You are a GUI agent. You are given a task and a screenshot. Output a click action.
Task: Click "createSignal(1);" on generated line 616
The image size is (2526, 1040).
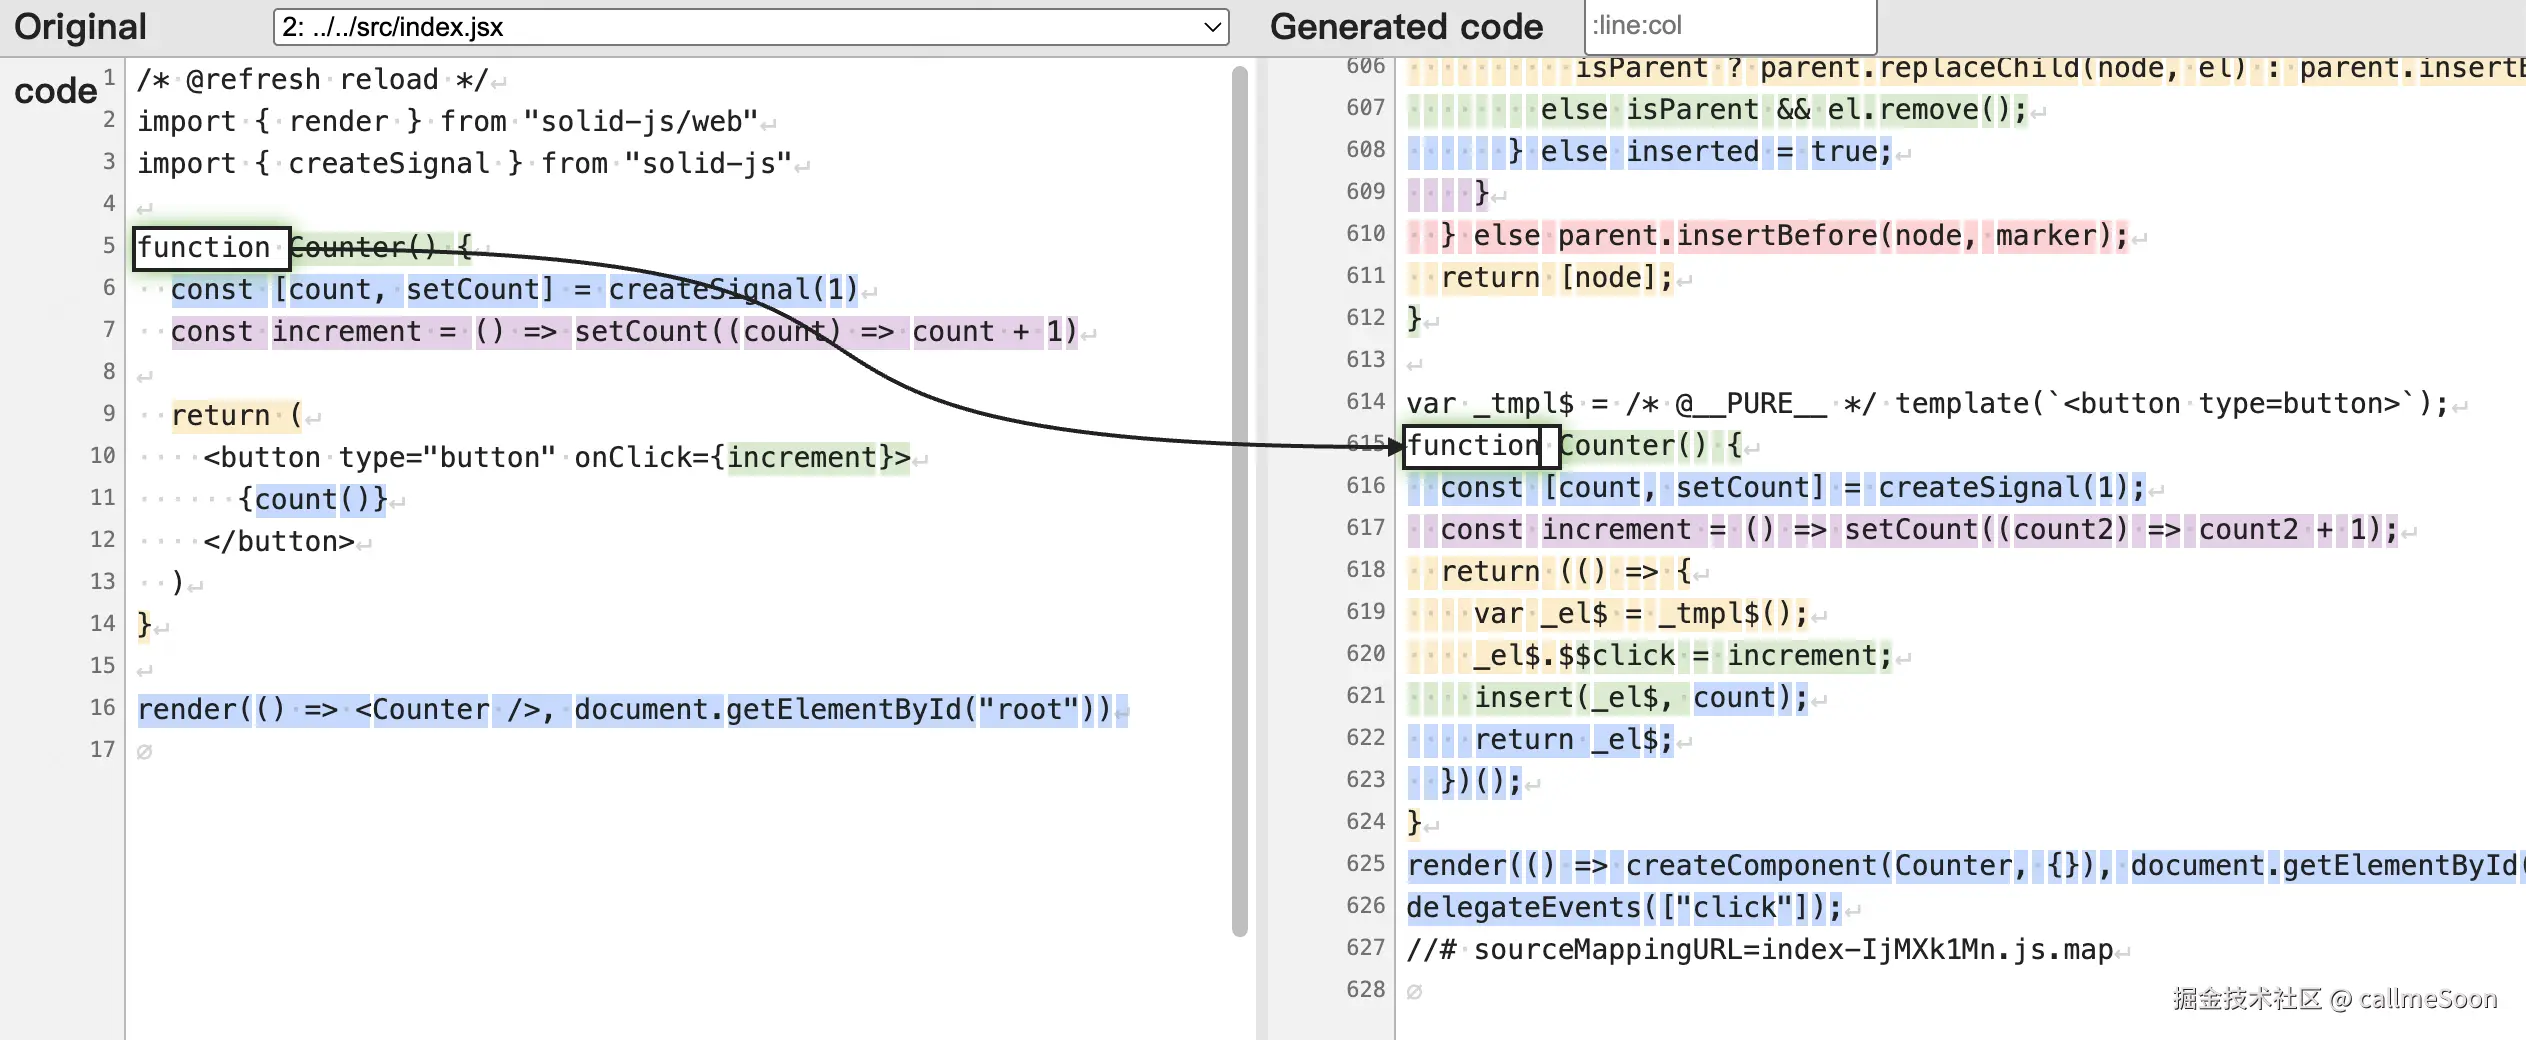tap(2012, 487)
